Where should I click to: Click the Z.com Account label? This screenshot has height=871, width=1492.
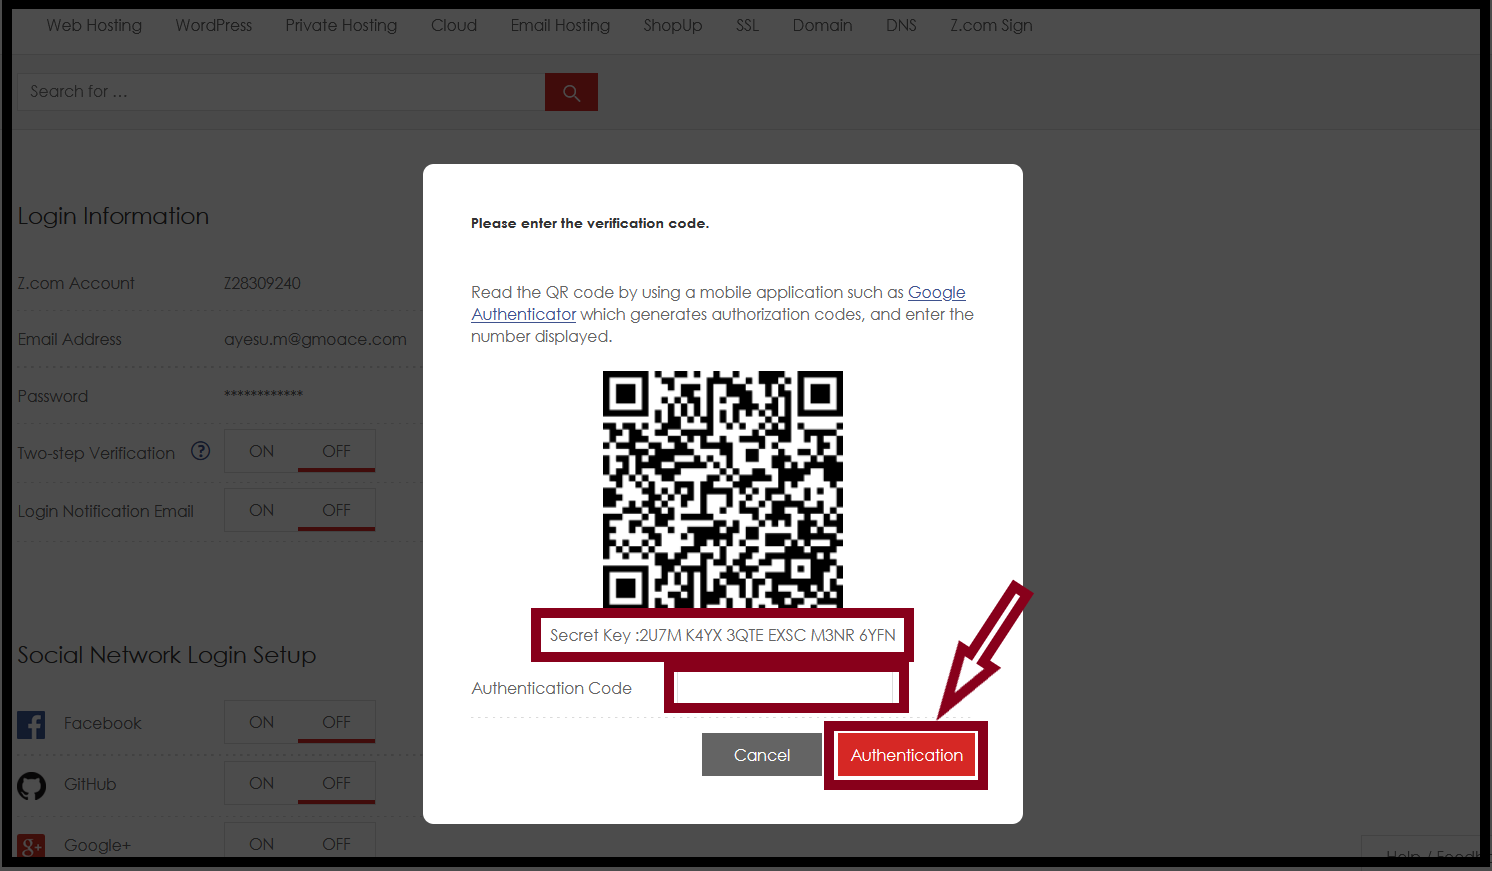pos(76,283)
